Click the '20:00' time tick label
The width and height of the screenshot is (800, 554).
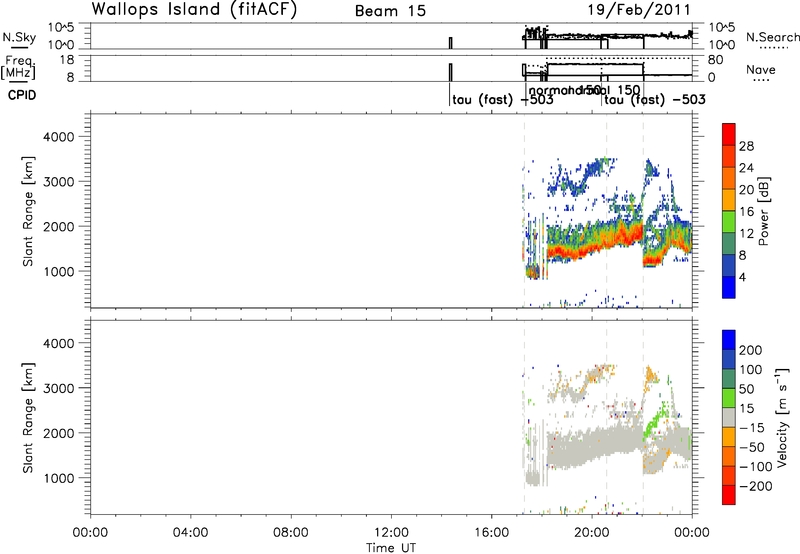coord(591,533)
